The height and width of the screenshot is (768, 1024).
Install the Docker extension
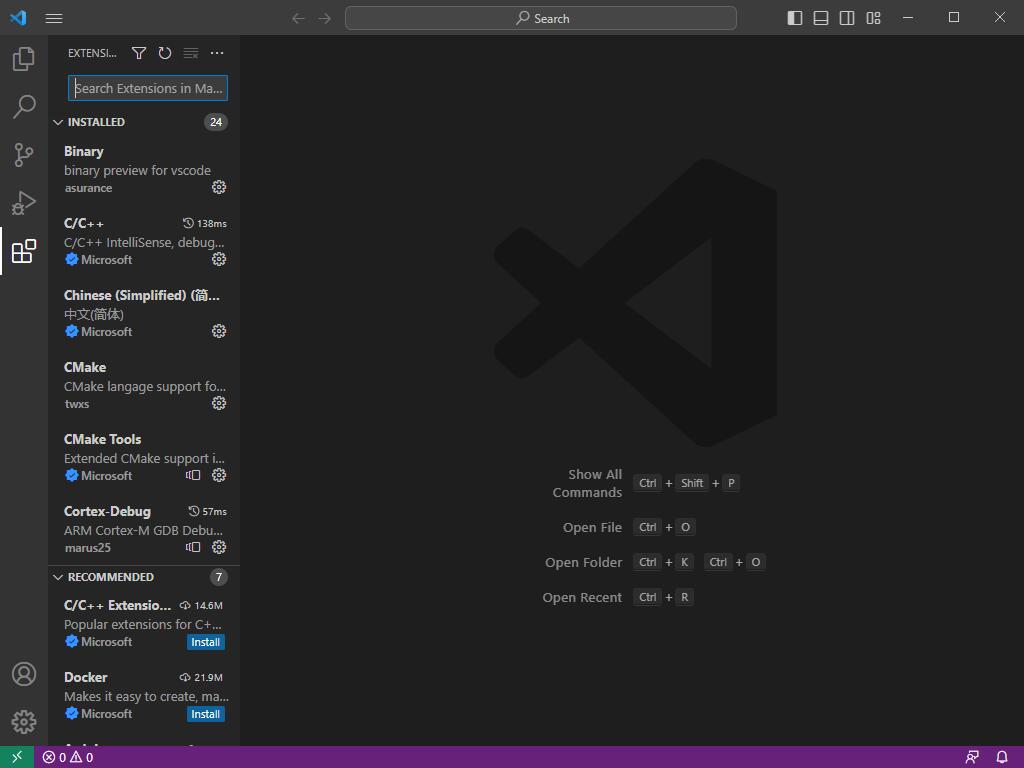[205, 714]
